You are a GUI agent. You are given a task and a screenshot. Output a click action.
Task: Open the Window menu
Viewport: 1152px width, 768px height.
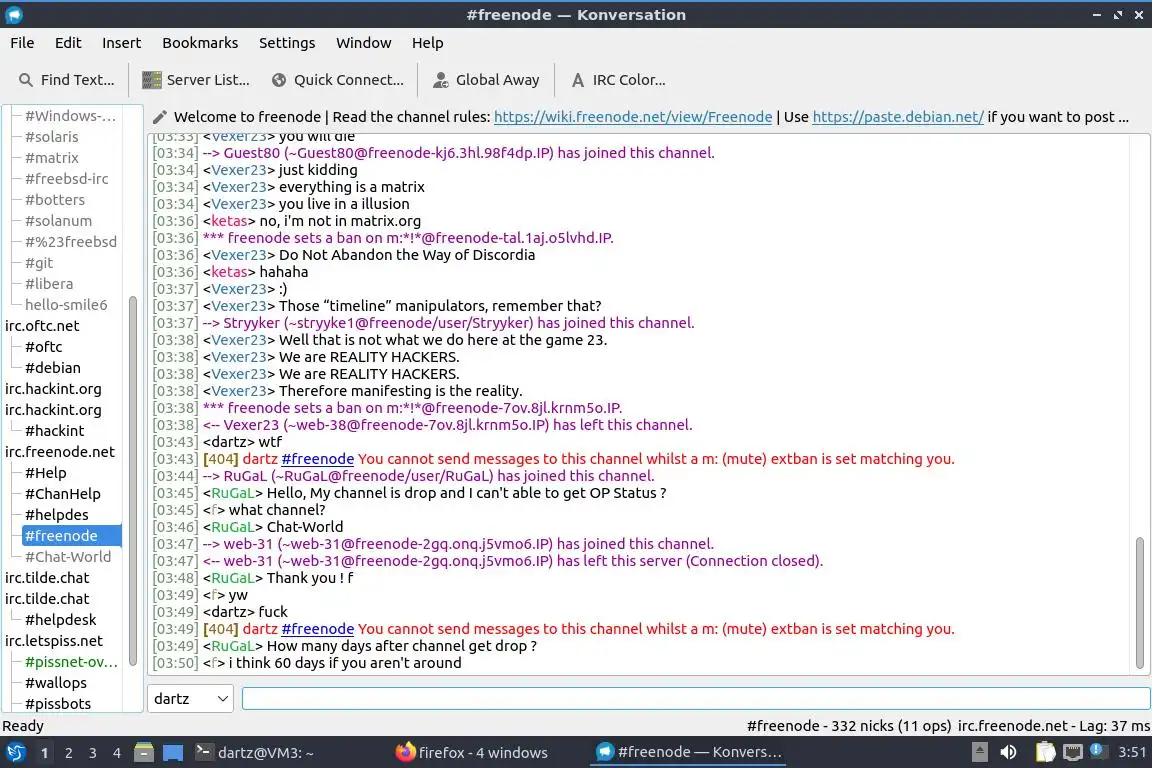click(x=364, y=43)
